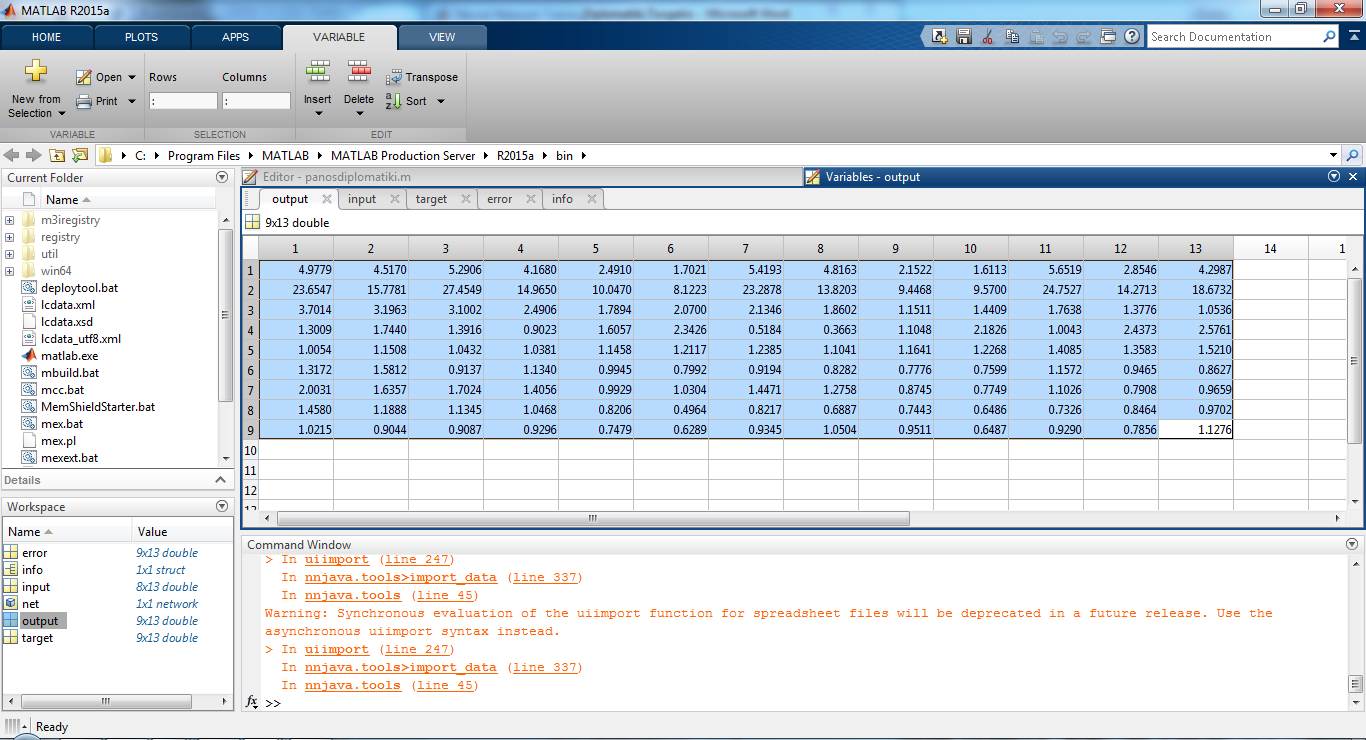Click the nnjava.tools>import_data link at bottom
Image resolution: width=1366 pixels, height=740 pixels.
tap(401, 667)
